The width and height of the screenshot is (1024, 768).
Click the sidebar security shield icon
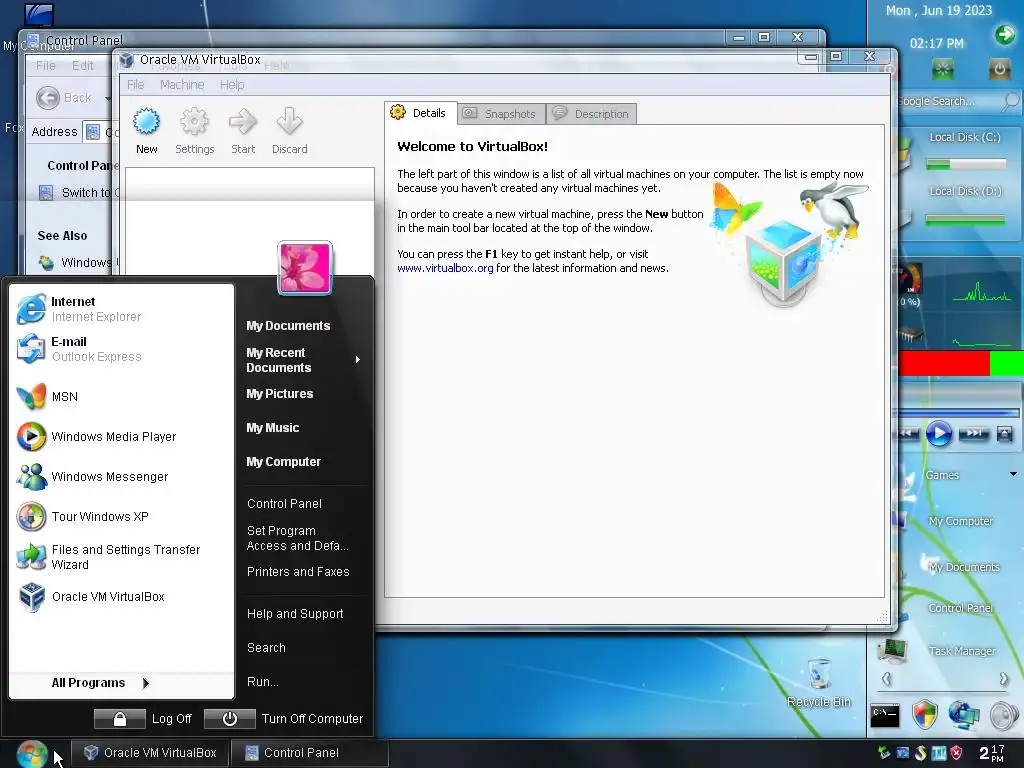[x=924, y=714]
